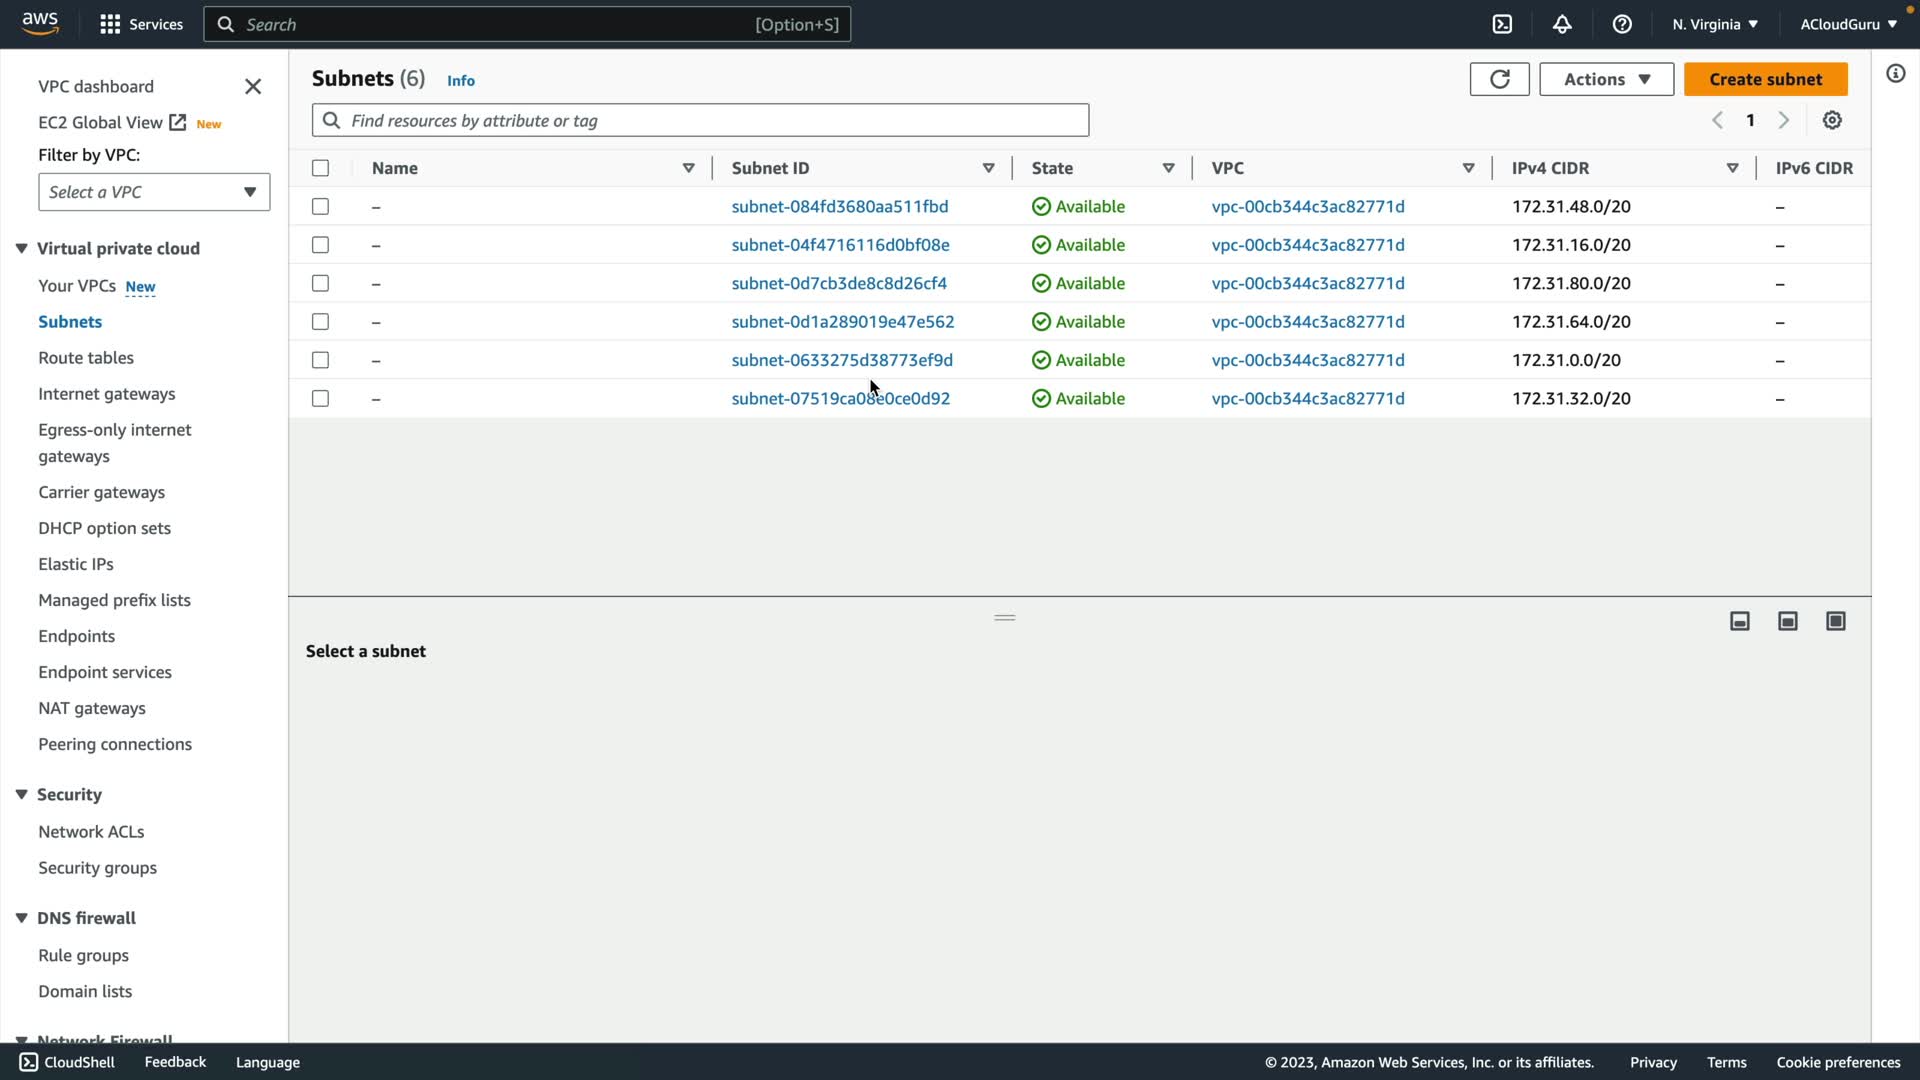
Task: Open the Services grid menu
Action: [110, 24]
